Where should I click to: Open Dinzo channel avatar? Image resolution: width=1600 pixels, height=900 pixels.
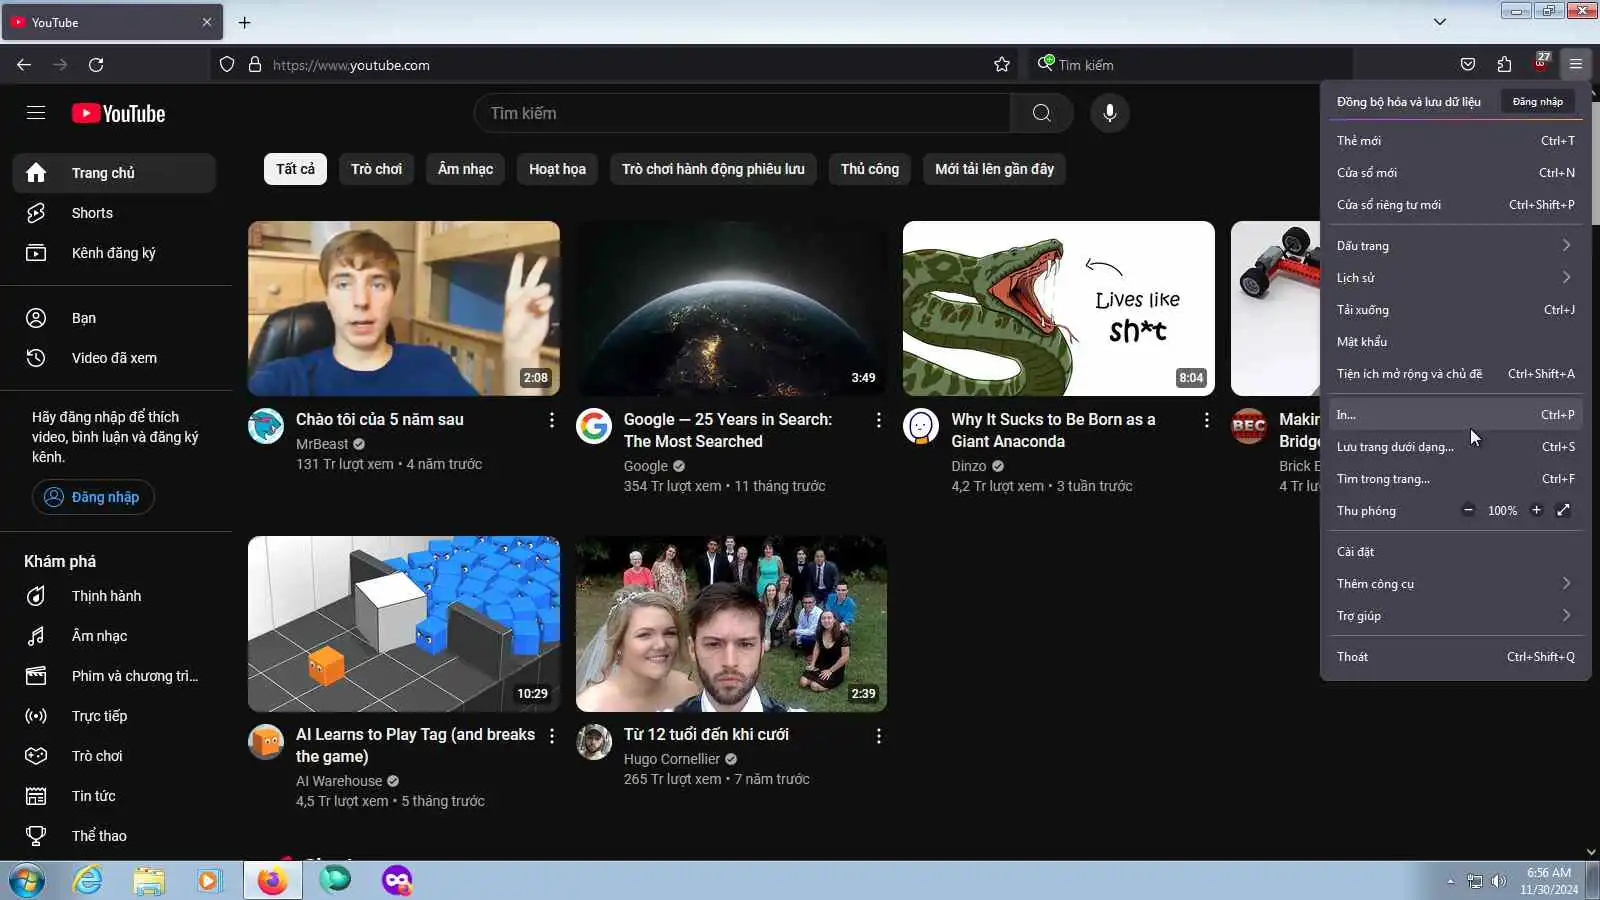(x=921, y=426)
